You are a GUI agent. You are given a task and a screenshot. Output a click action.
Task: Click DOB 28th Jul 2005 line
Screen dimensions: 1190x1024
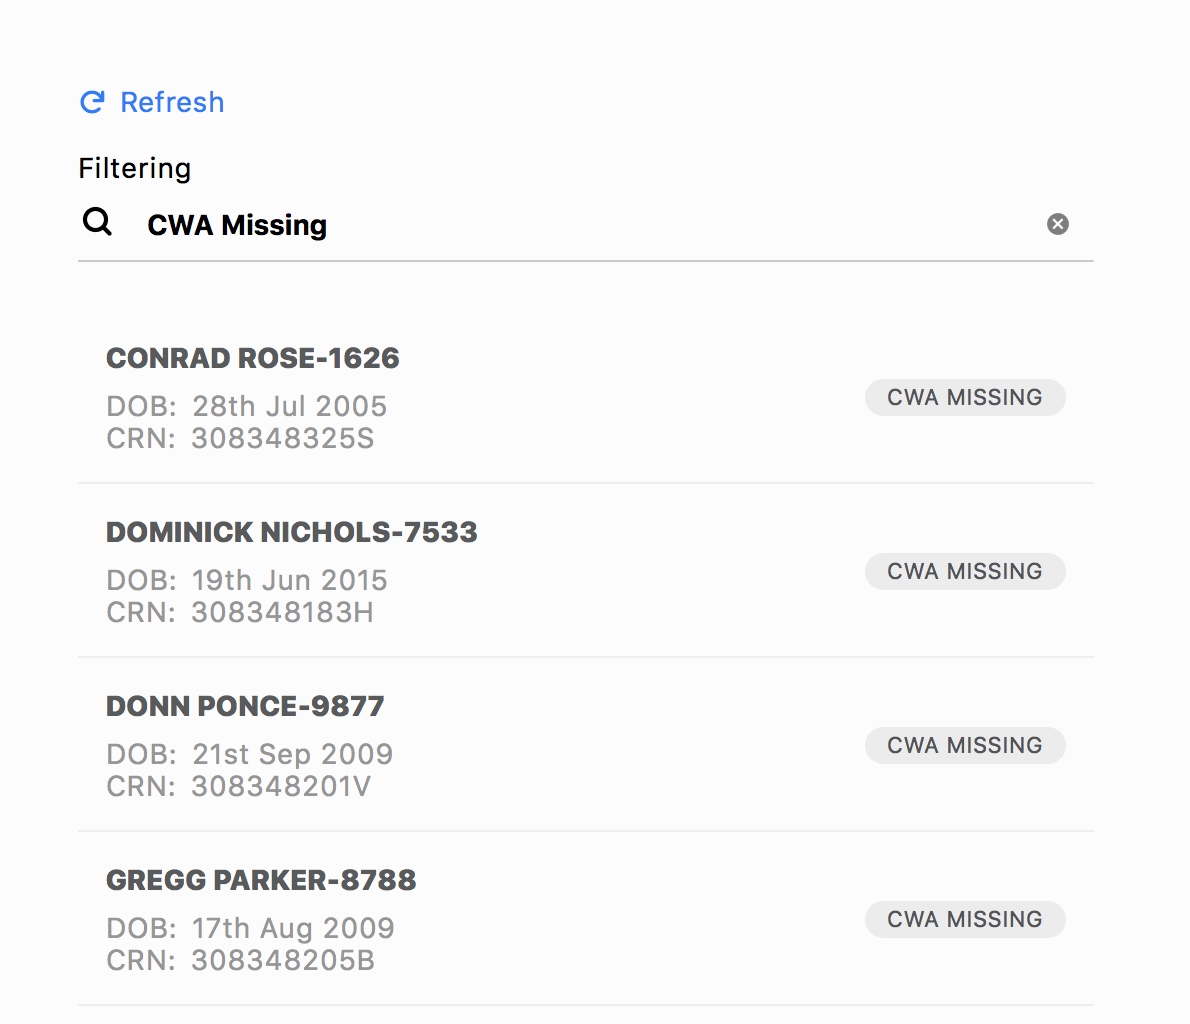point(247,406)
